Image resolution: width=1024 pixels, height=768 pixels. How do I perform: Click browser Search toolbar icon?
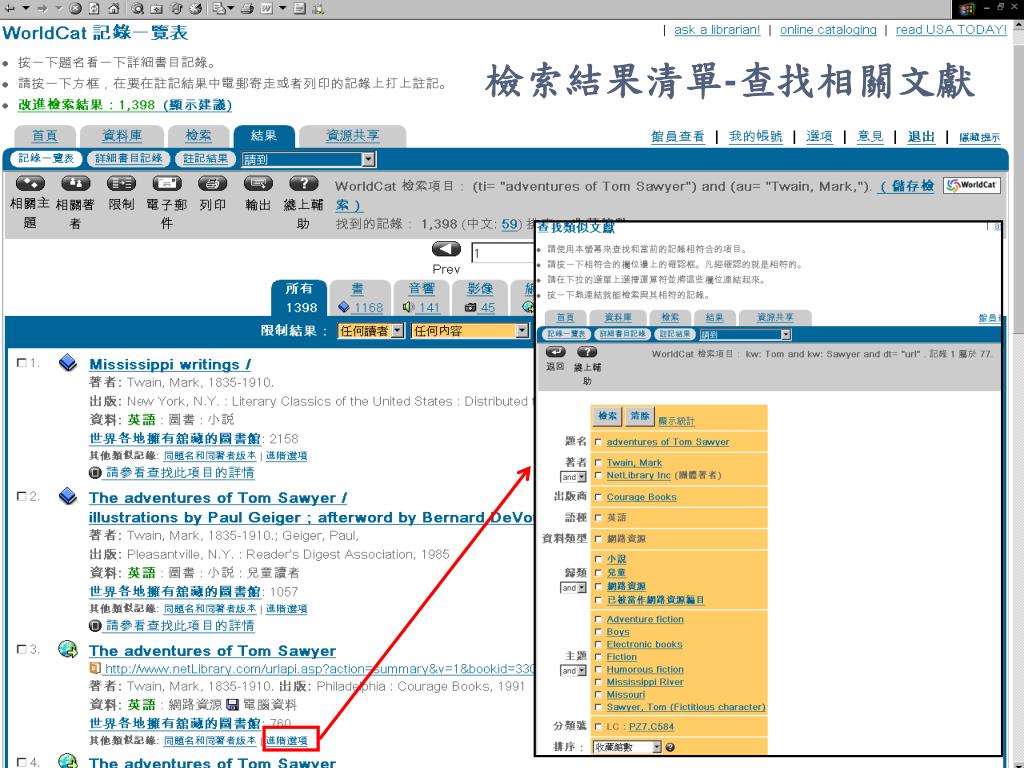(138, 8)
